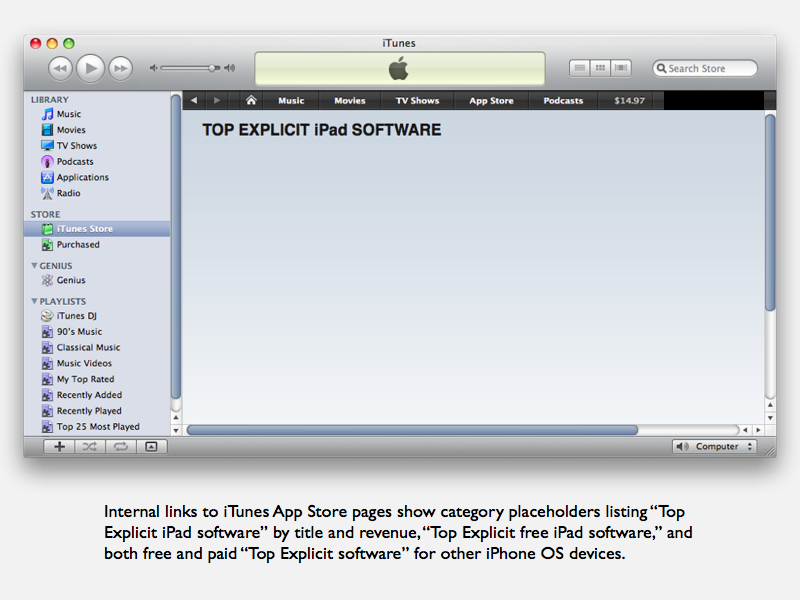This screenshot has height=600, width=800.
Task: Open the Computer speaker output dropdown
Action: (x=714, y=446)
